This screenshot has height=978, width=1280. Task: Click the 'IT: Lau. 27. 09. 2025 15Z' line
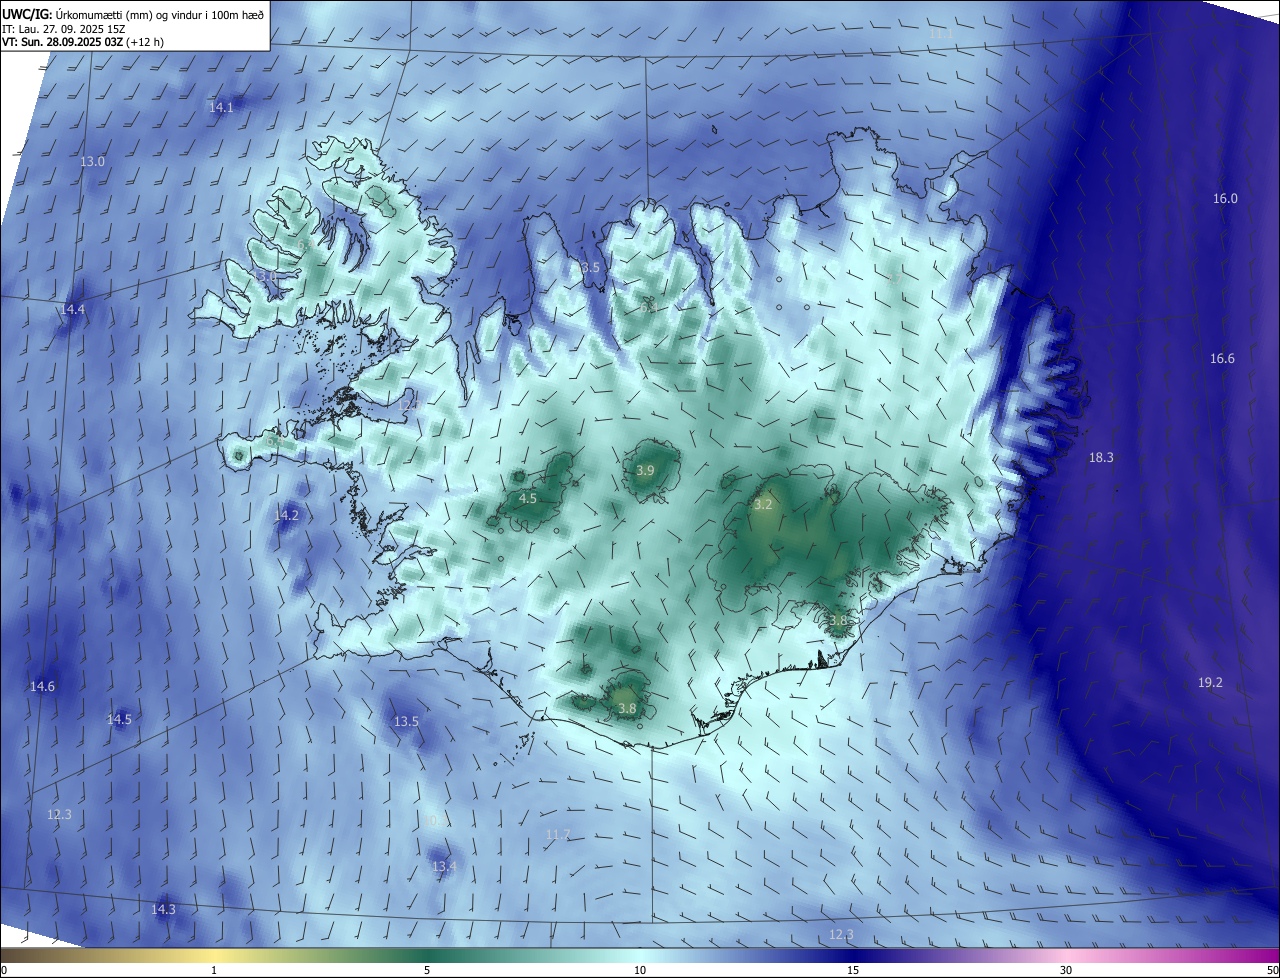pos(63,29)
